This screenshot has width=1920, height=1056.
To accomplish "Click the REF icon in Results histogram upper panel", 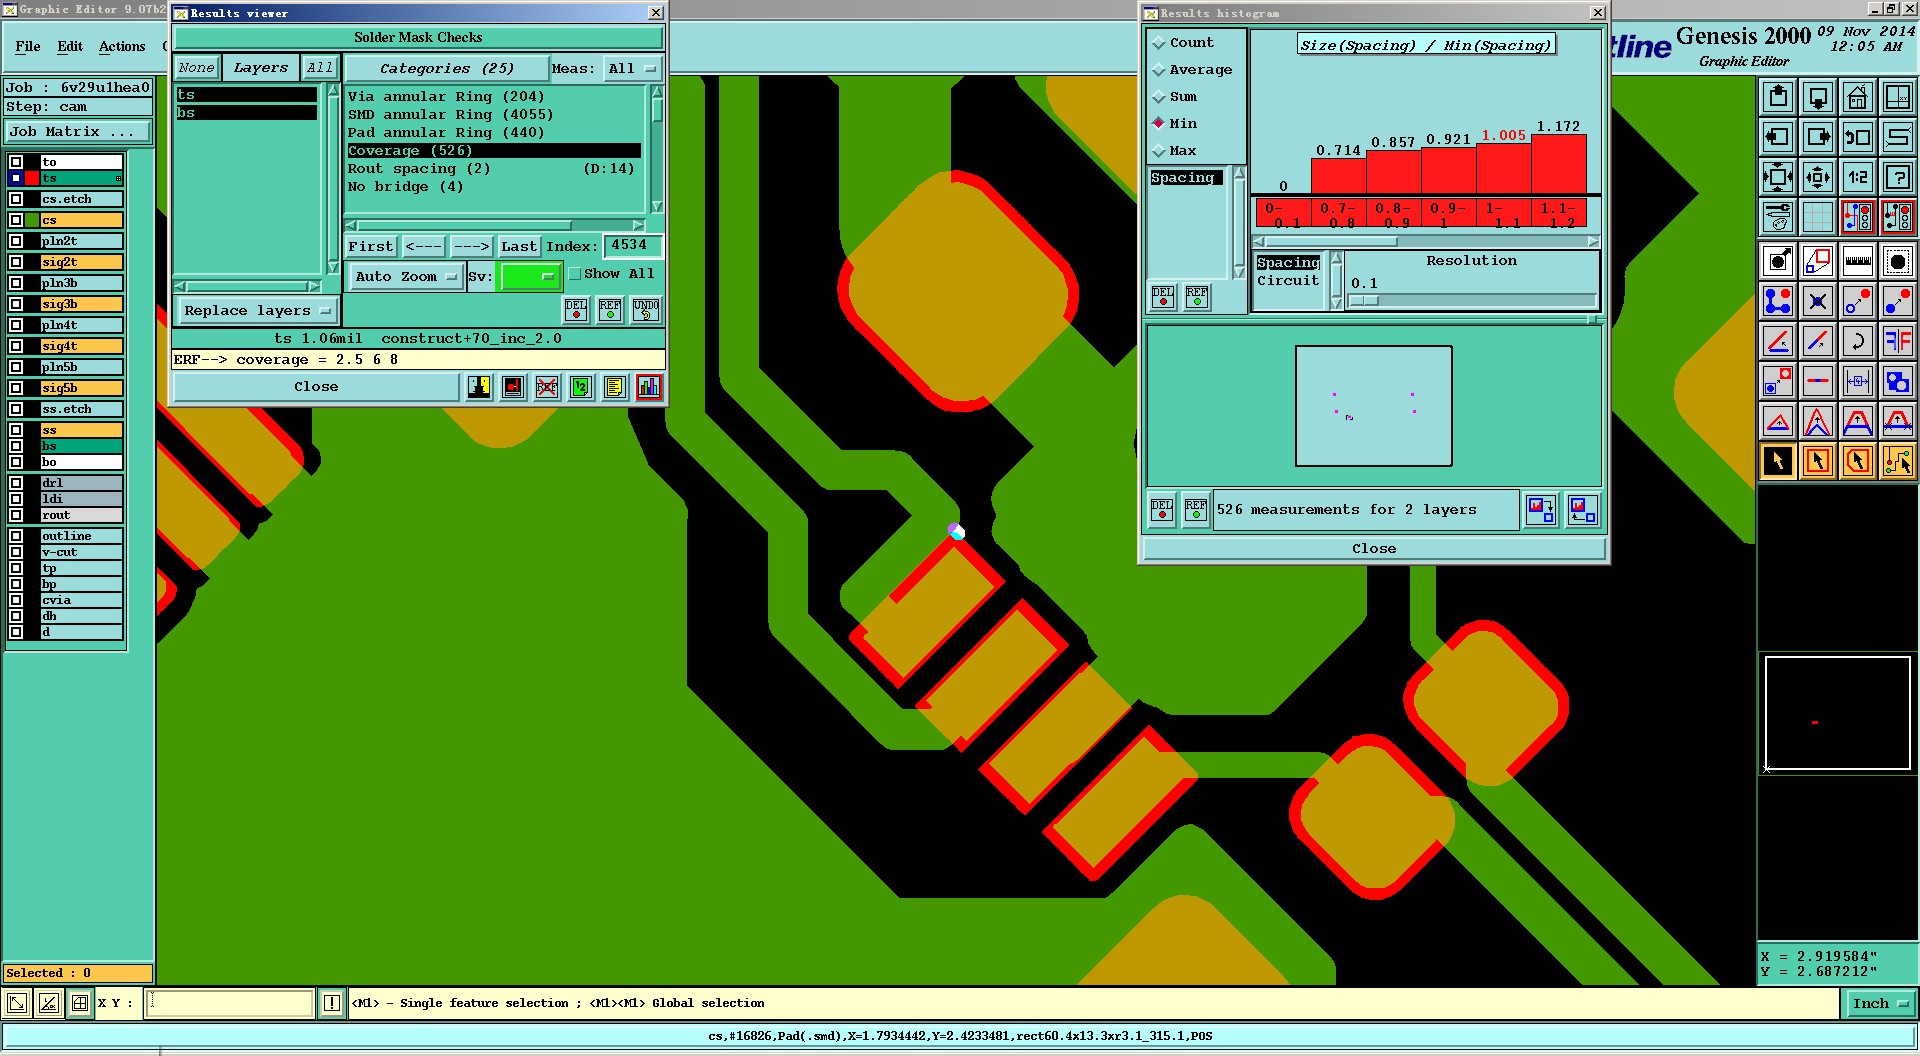I will coord(1197,297).
